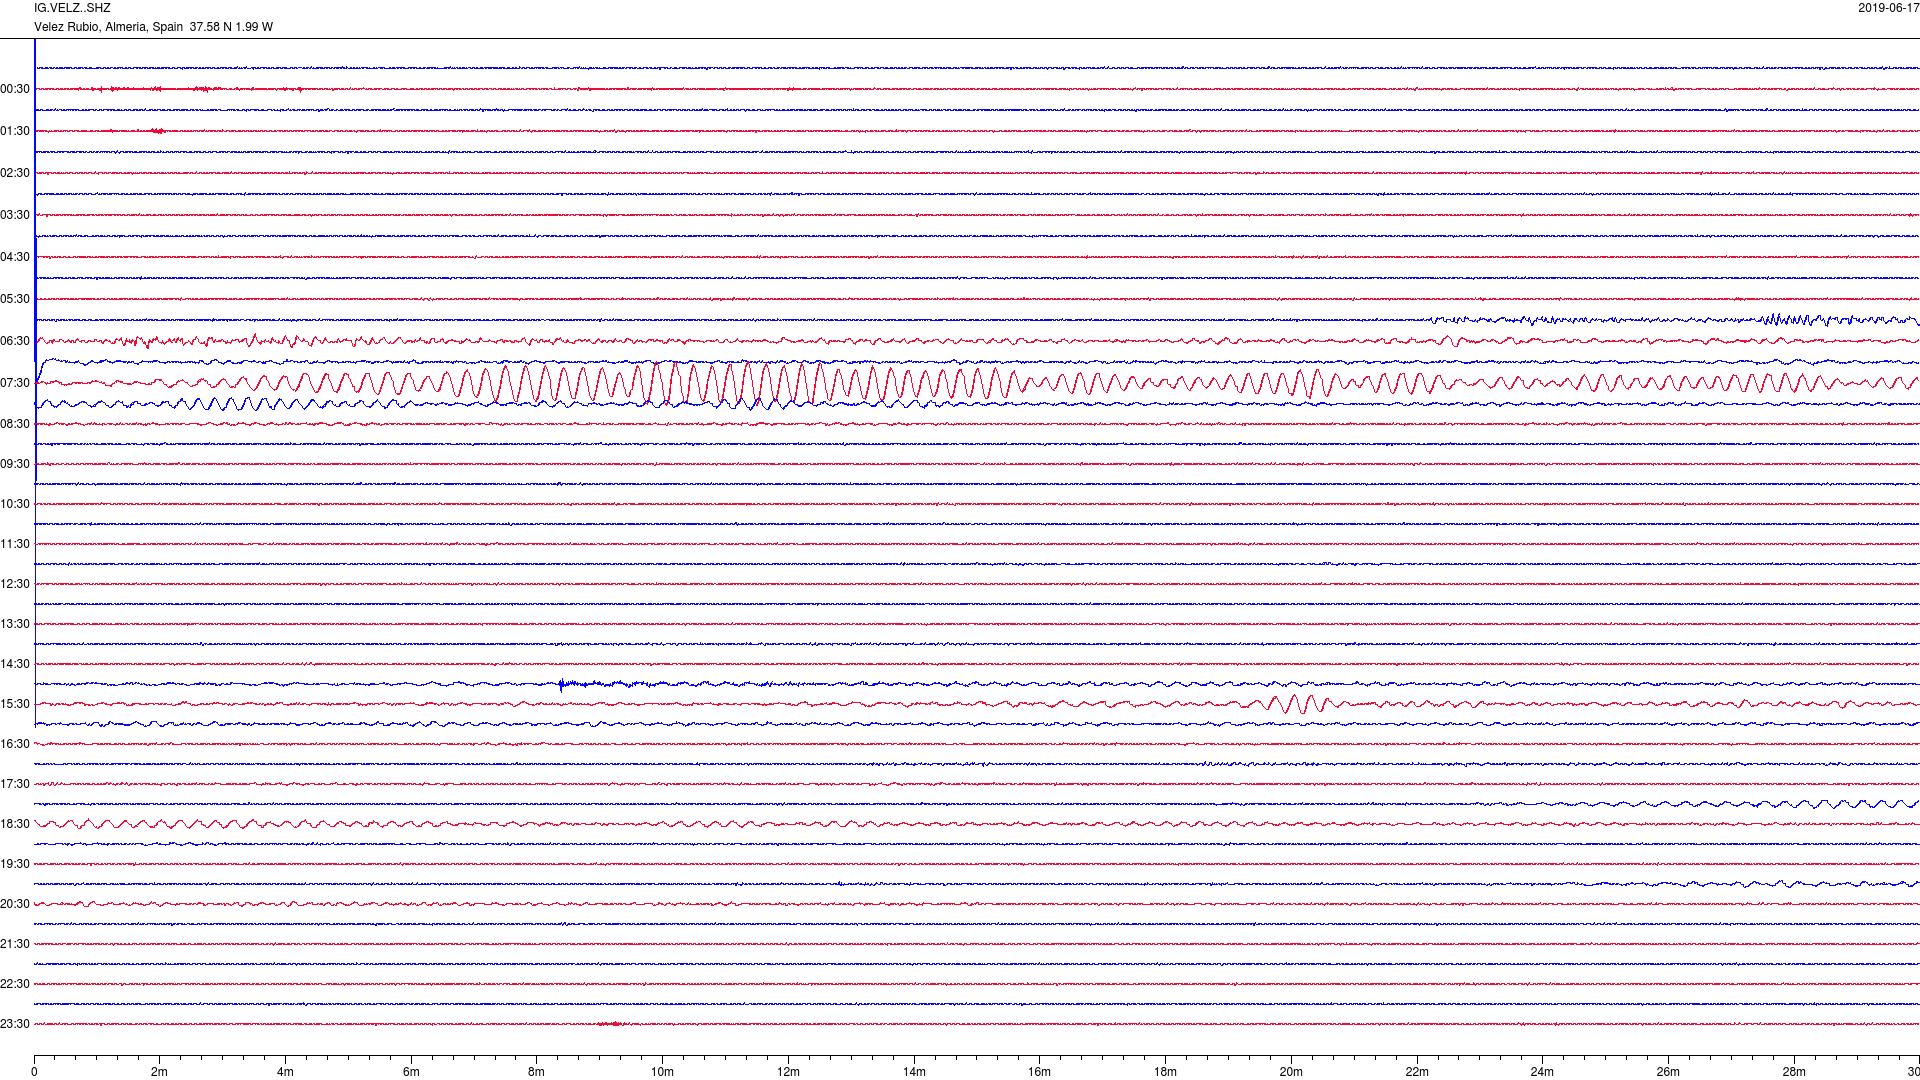Click the 12m tick label on time axis
The height and width of the screenshot is (1080, 1920).
(x=788, y=1072)
